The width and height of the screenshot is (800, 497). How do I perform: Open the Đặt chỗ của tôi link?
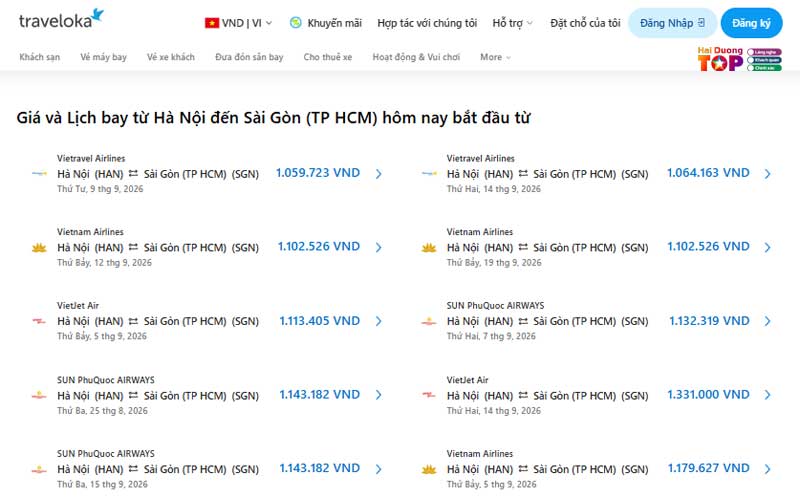click(585, 23)
